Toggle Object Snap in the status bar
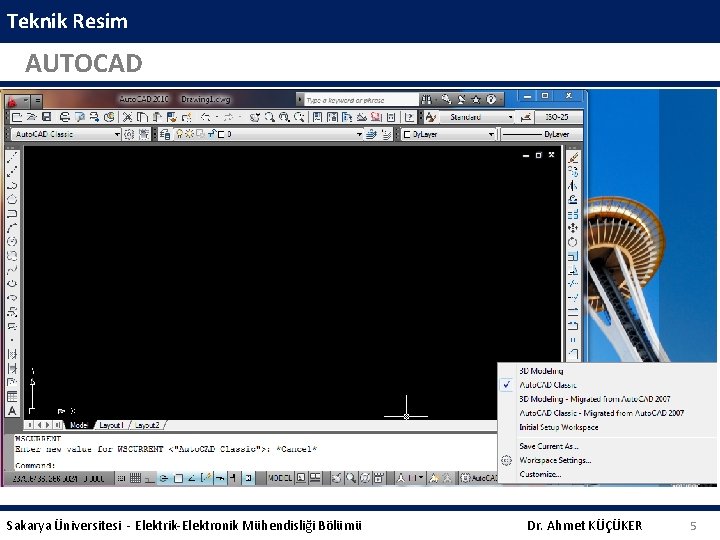720x540 pixels. pyautogui.click(x=179, y=478)
